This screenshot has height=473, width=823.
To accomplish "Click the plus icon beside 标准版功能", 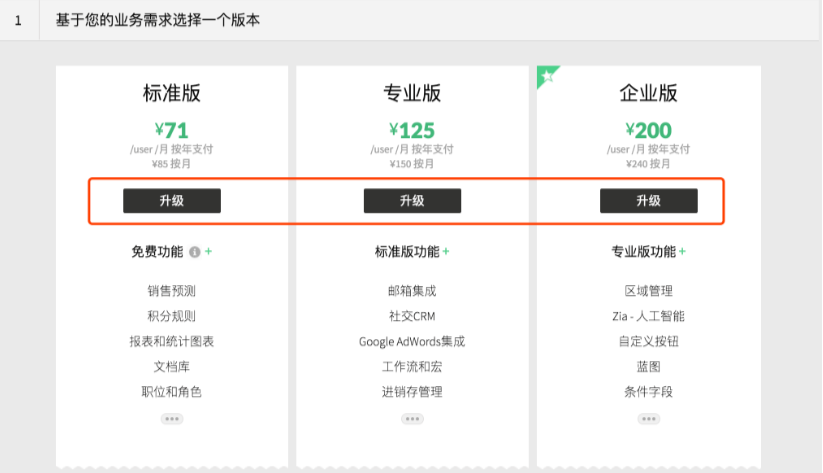I will 446,252.
